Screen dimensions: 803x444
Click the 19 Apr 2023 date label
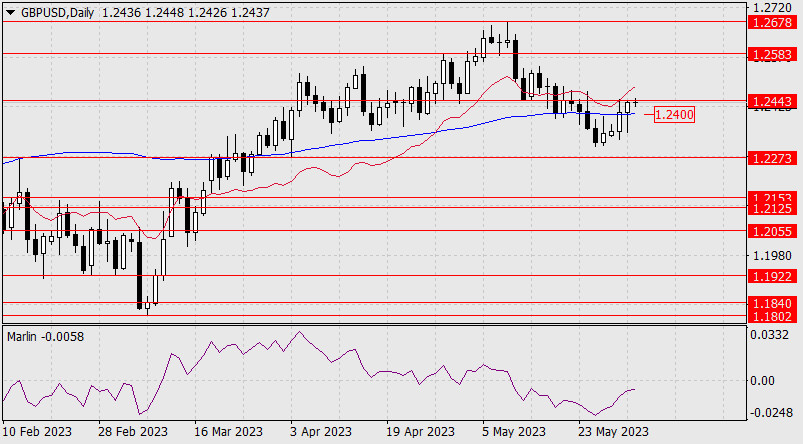click(x=420, y=432)
